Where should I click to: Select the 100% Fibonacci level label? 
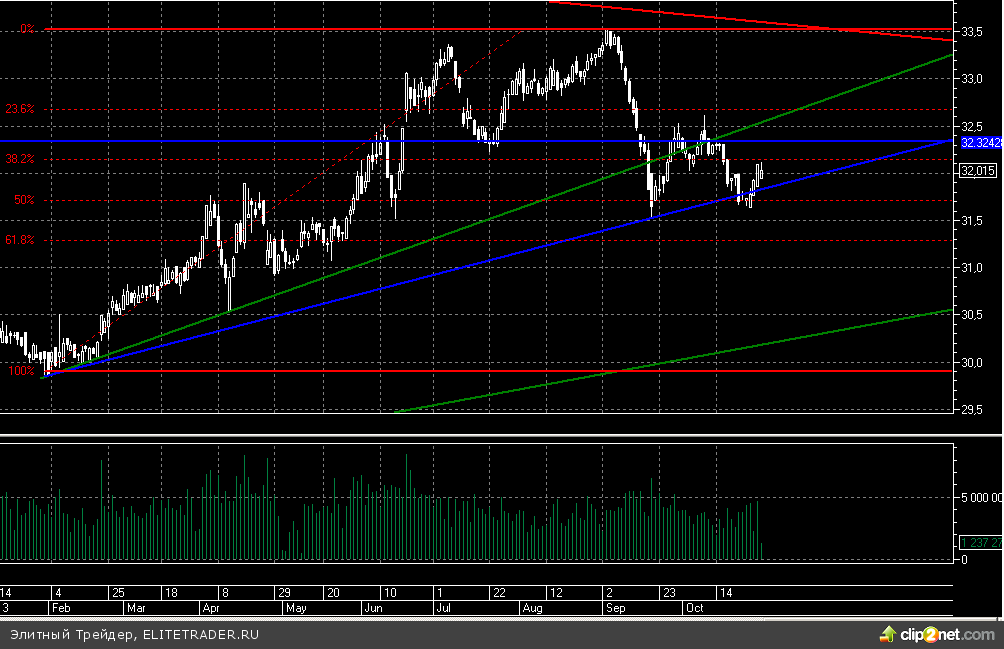(x=21, y=371)
